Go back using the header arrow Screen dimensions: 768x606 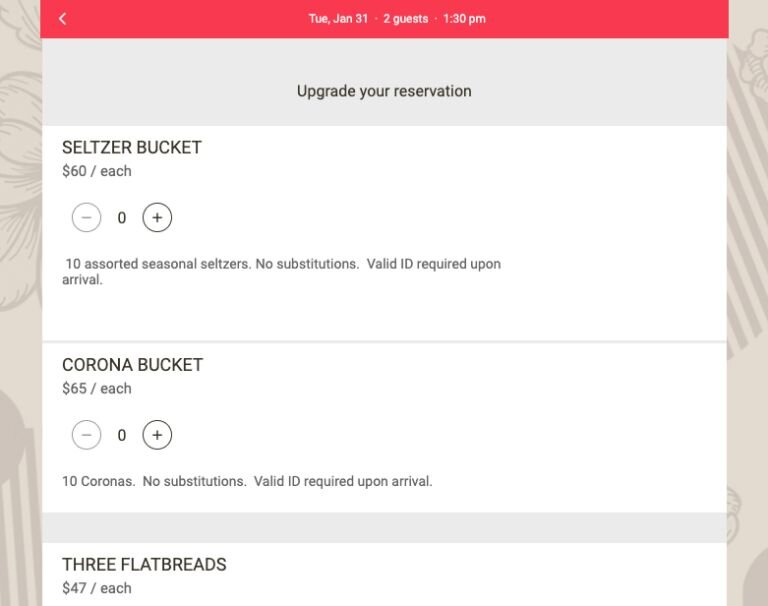[x=63, y=19]
